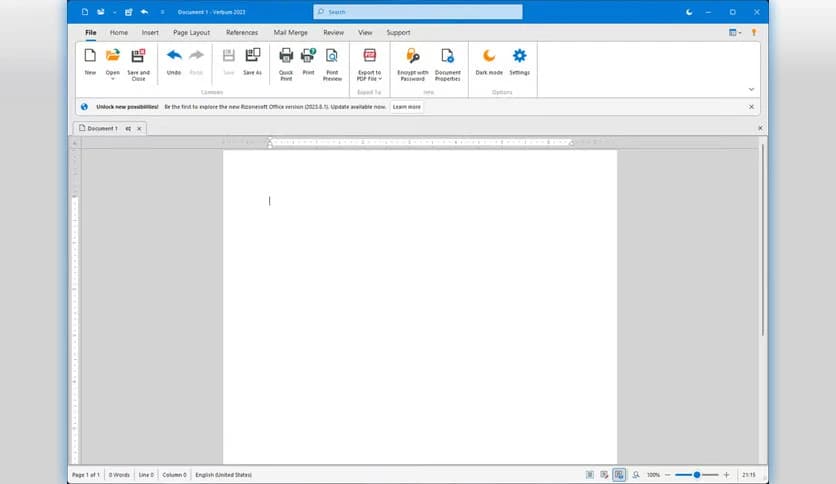Select first view layout icon in status bar
Viewport: 836px width, 484px height.
coord(590,474)
